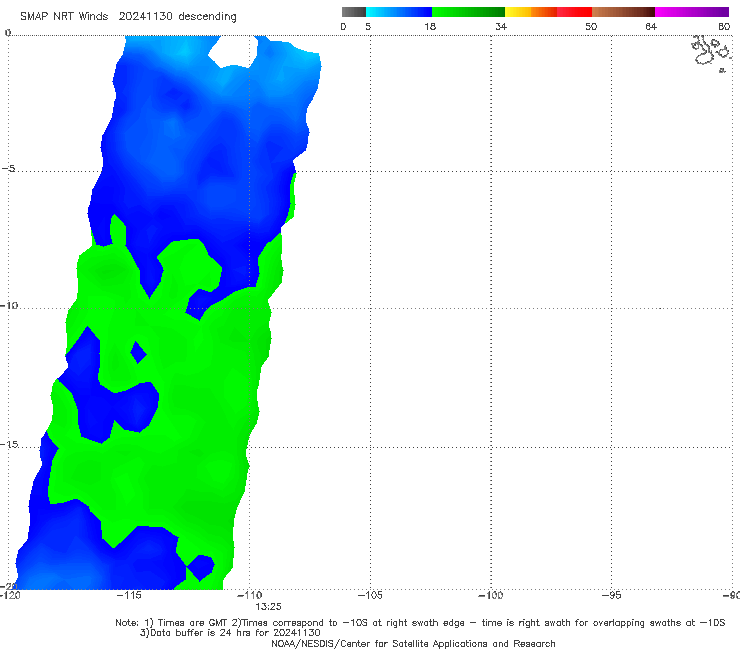This screenshot has height=650, width=740.
Task: Click the color bar label '34'
Action: coord(501,26)
